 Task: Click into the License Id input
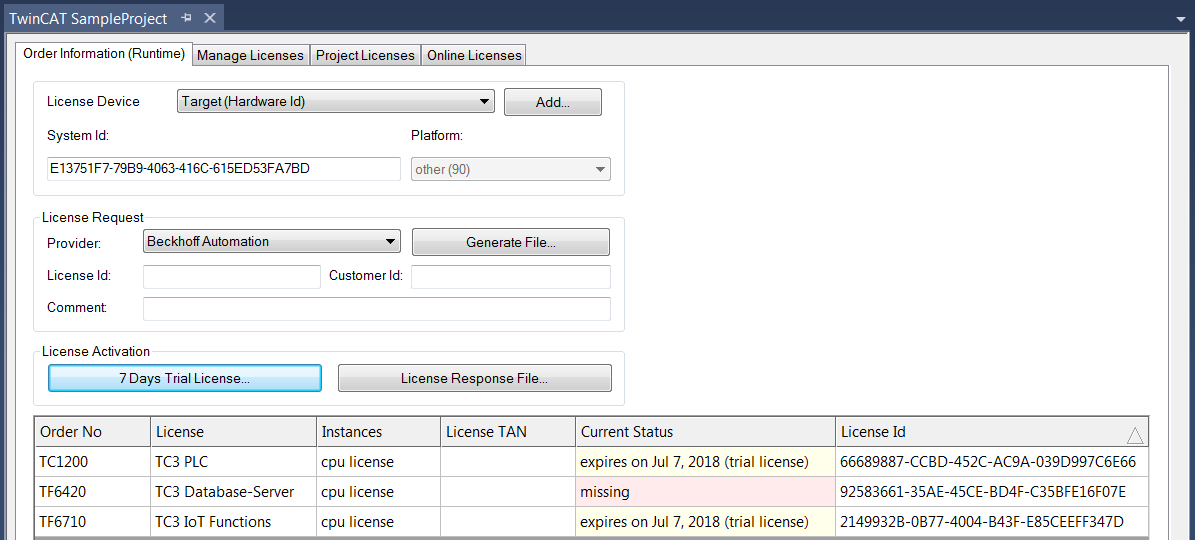(231, 277)
